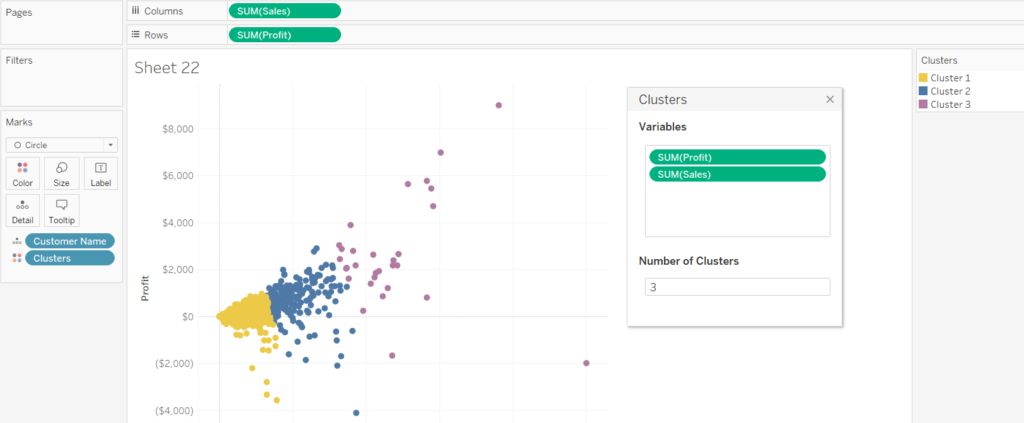The image size is (1024, 423).
Task: Select the Clusters pill in Marks card
Action: (70, 258)
